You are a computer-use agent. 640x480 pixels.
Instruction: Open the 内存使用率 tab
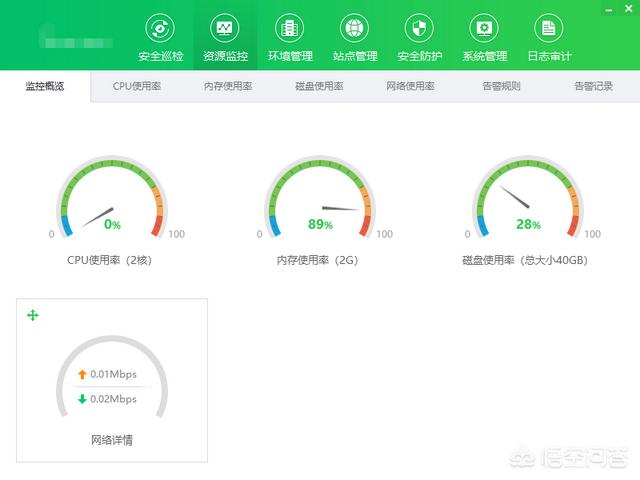tap(228, 87)
